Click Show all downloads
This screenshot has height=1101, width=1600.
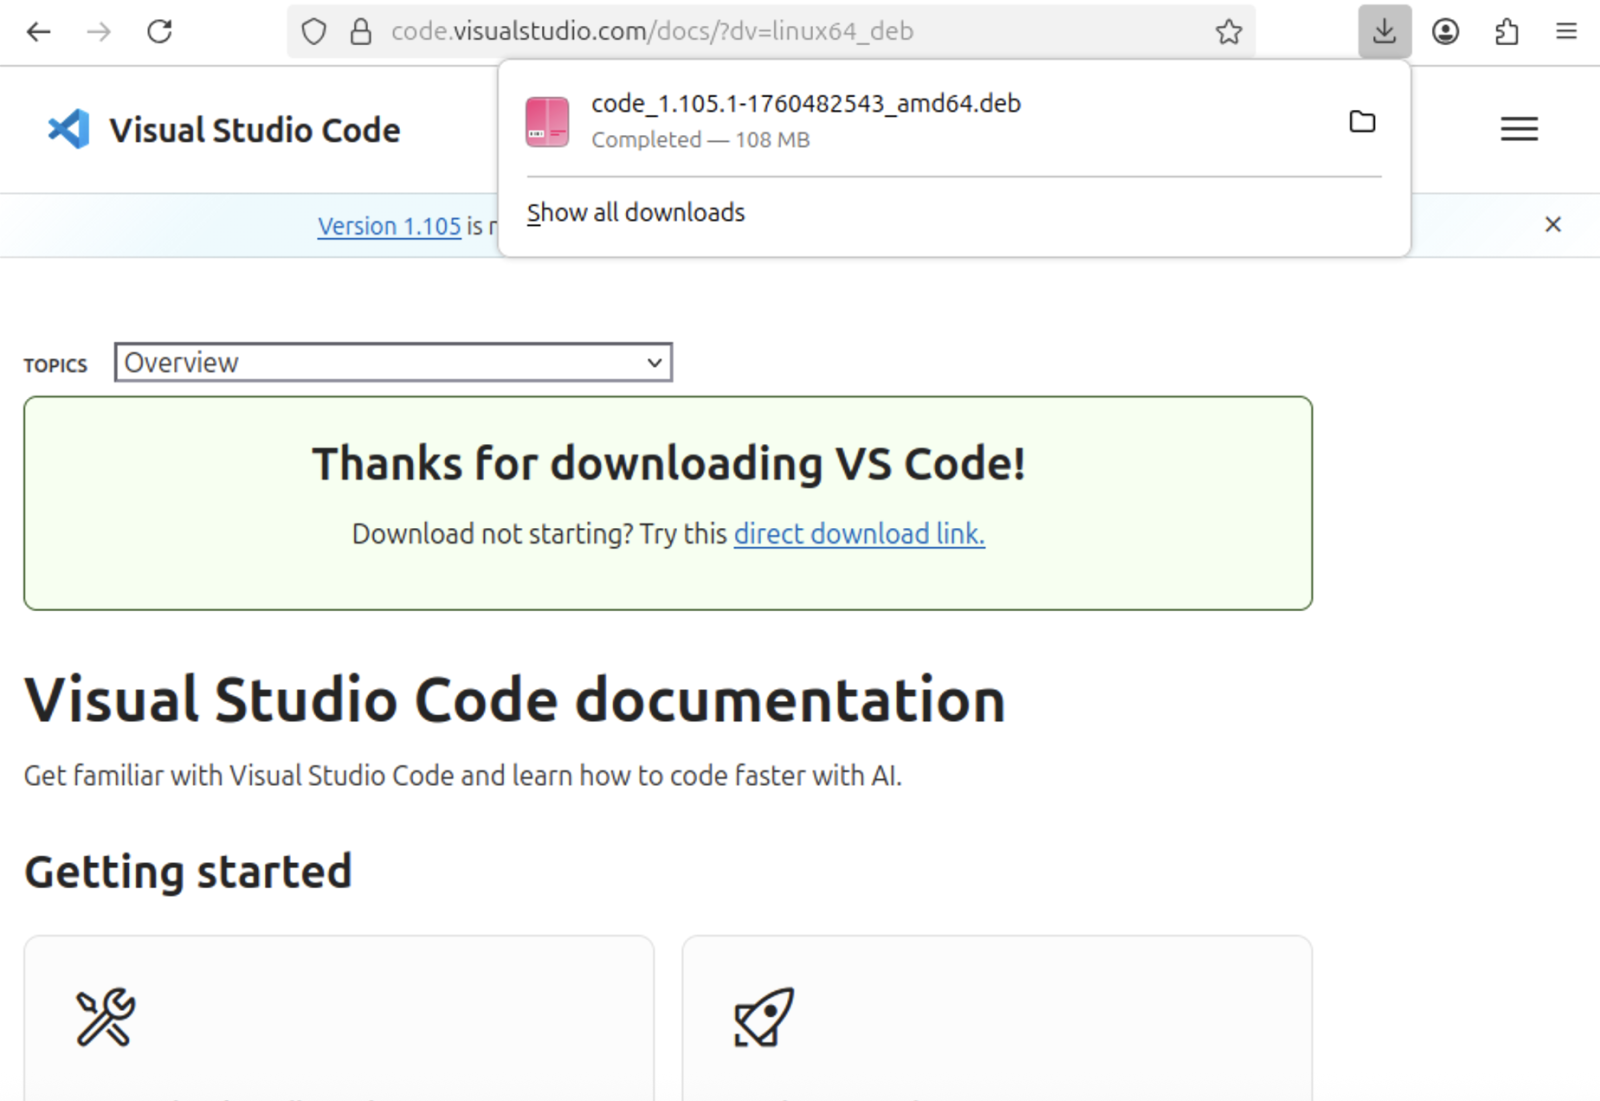pyautogui.click(x=636, y=213)
